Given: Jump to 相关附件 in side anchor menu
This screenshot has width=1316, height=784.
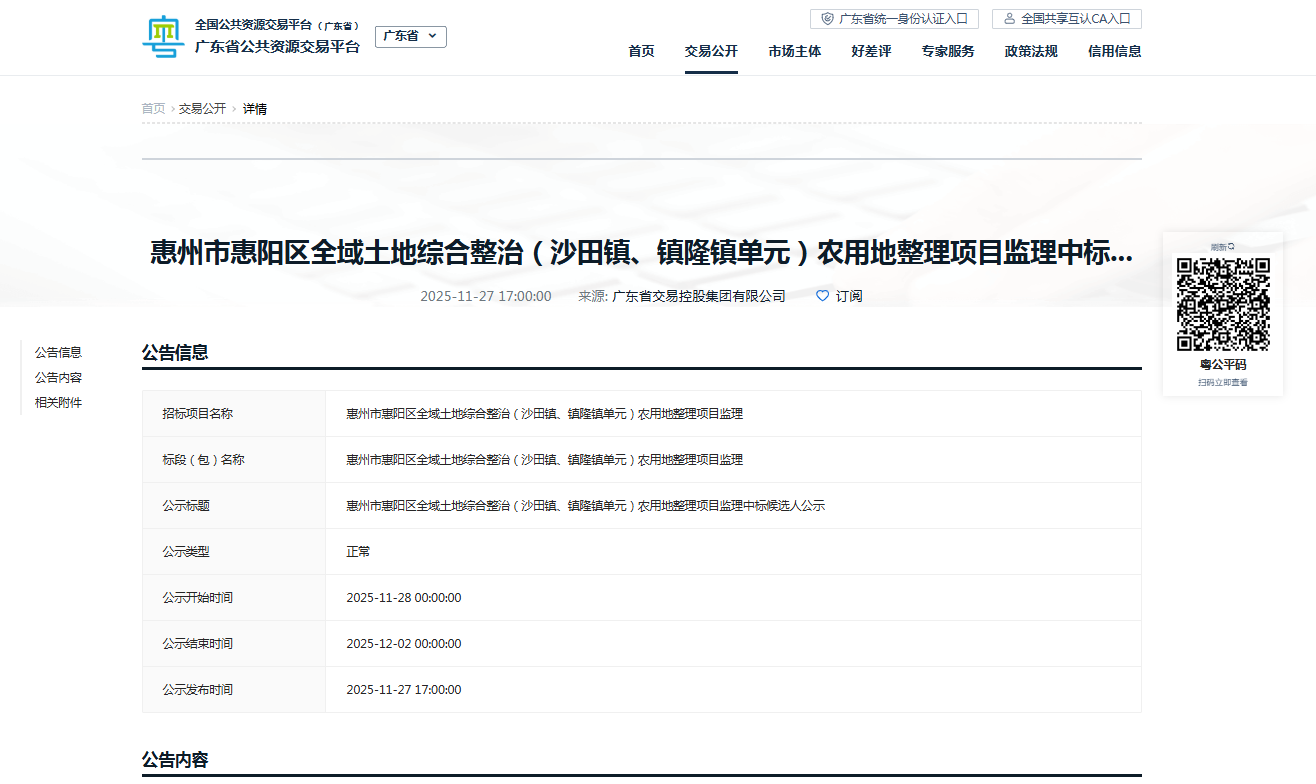Looking at the screenshot, I should point(58,403).
